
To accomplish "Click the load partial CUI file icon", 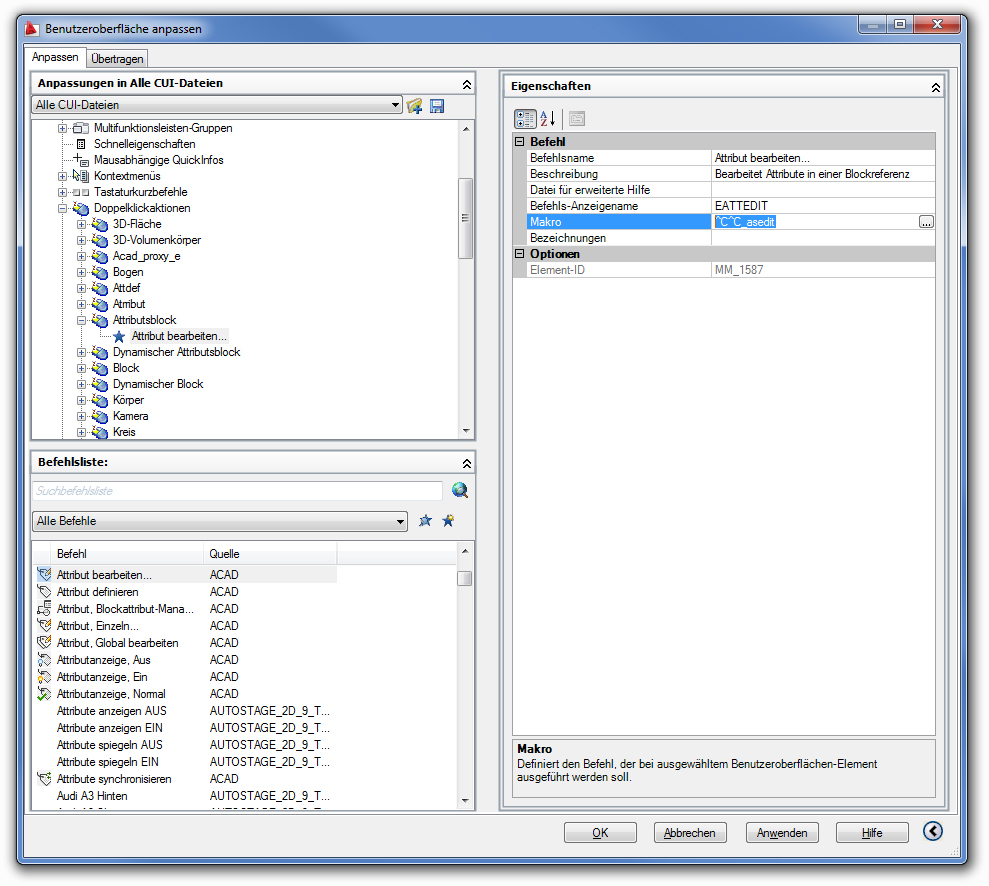I will click(x=415, y=105).
